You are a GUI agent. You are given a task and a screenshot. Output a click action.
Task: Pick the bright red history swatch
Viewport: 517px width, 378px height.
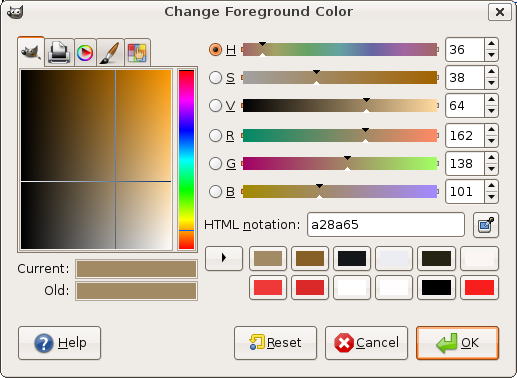tap(479, 287)
